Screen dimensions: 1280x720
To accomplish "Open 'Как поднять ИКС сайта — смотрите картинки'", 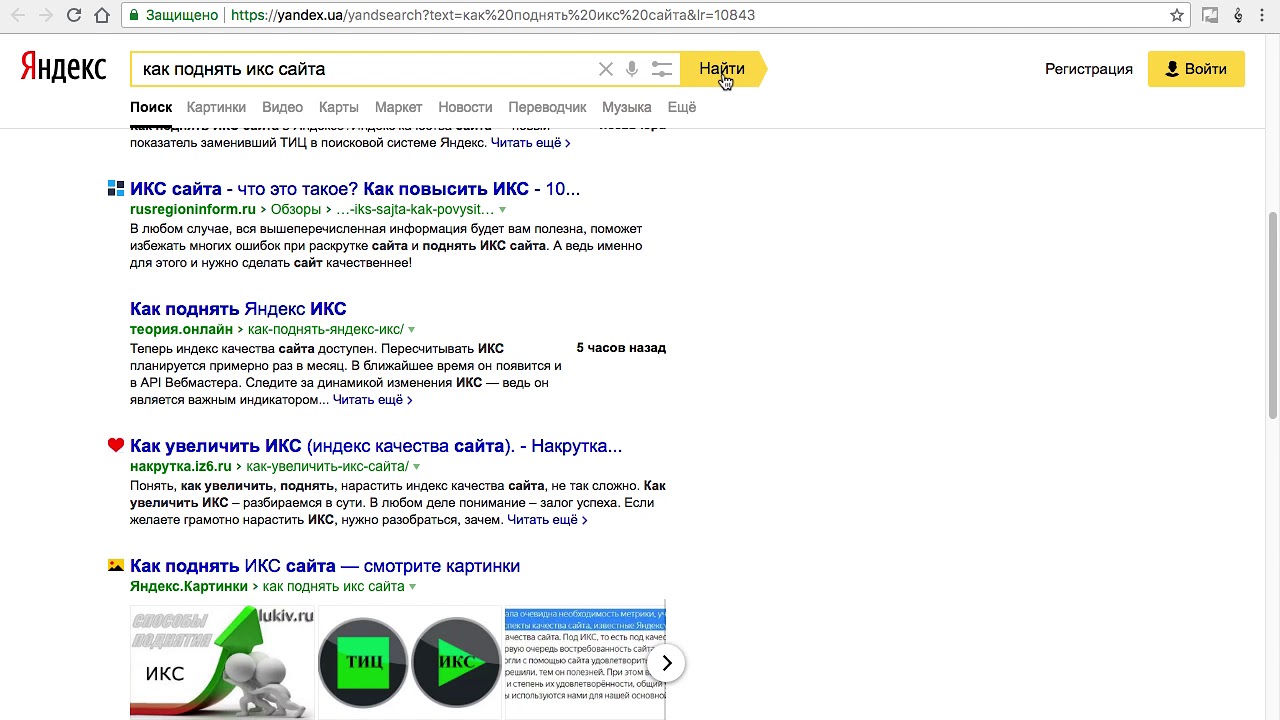I will (325, 566).
